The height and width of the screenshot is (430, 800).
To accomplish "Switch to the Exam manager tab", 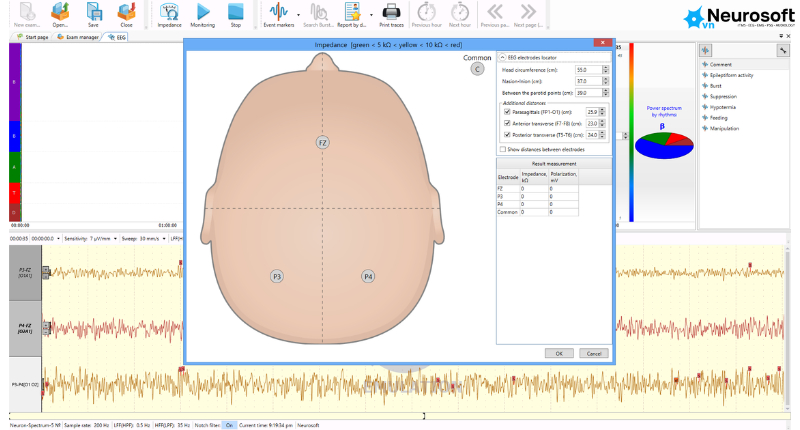I will pyautogui.click(x=78, y=37).
